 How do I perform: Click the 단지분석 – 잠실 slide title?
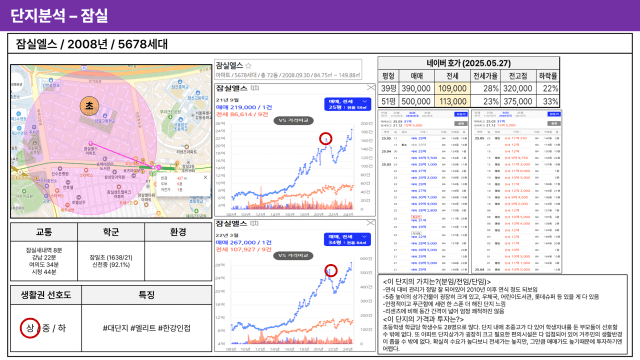click(x=59, y=16)
